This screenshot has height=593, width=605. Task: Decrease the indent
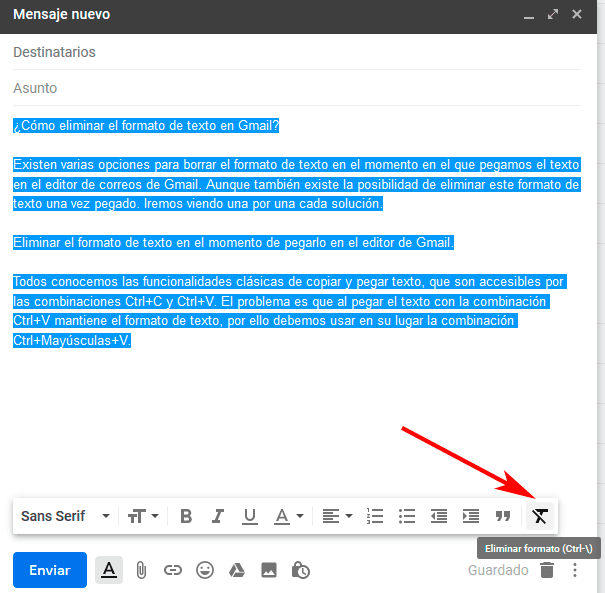pyautogui.click(x=439, y=516)
